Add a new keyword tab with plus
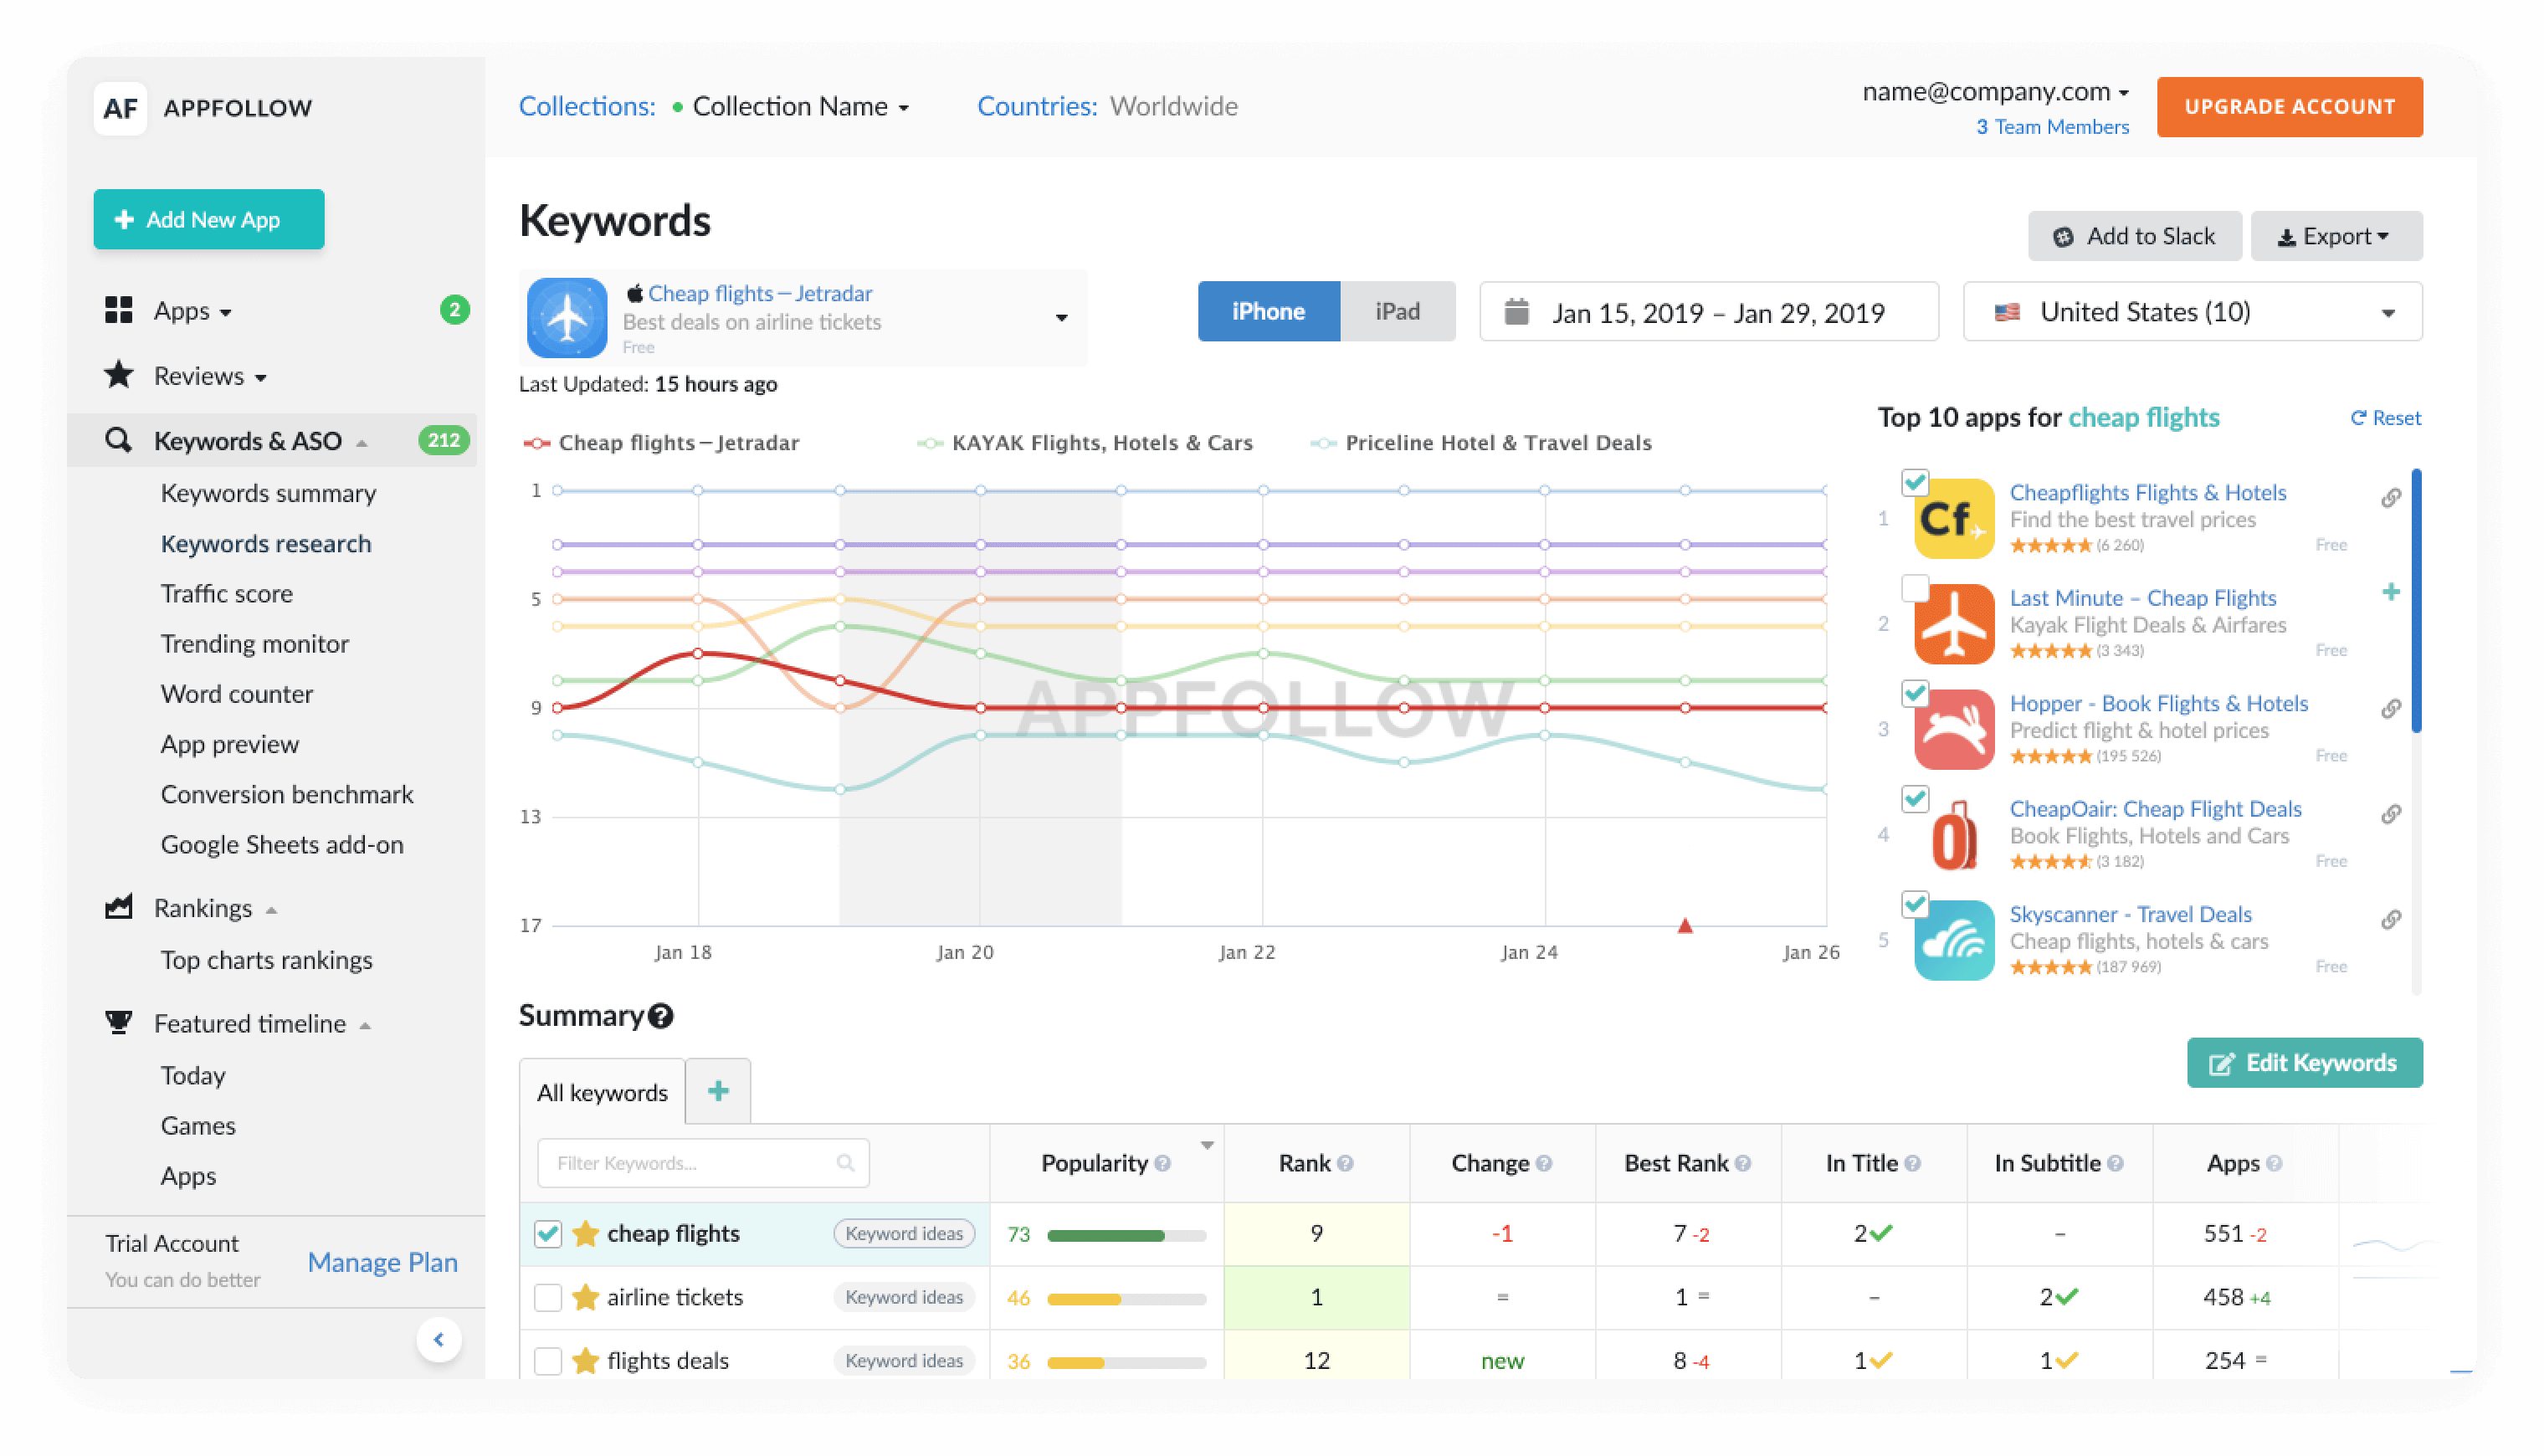The image size is (2544, 1456). pos(718,1091)
